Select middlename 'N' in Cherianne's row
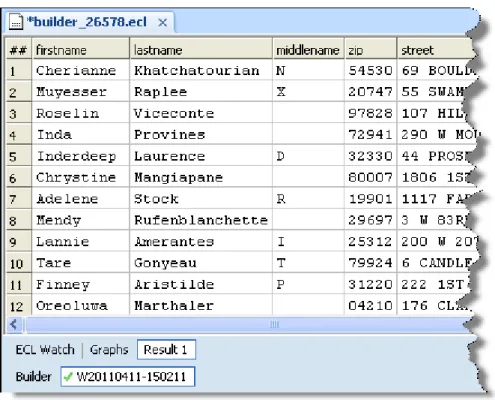 click(x=308, y=70)
